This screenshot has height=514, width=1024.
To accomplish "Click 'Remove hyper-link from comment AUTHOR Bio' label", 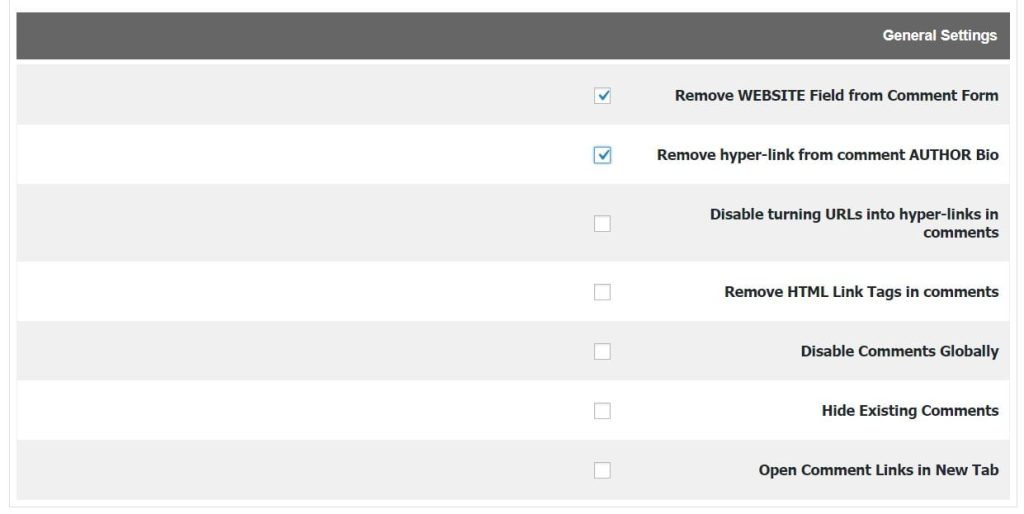I will tap(827, 155).
